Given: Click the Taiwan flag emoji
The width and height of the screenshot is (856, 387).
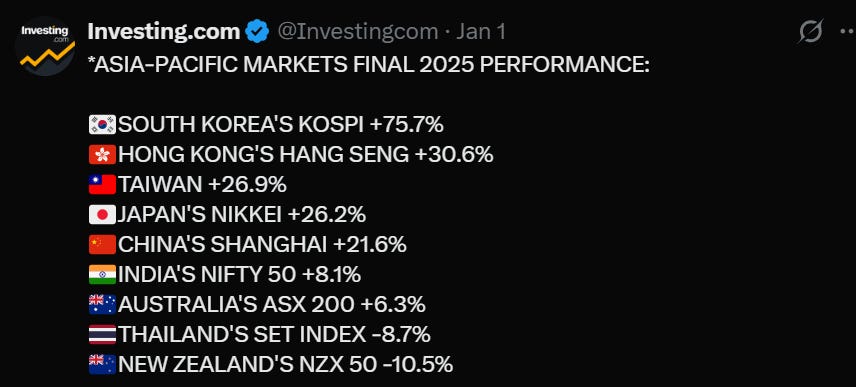Looking at the screenshot, I should click(x=102, y=184).
